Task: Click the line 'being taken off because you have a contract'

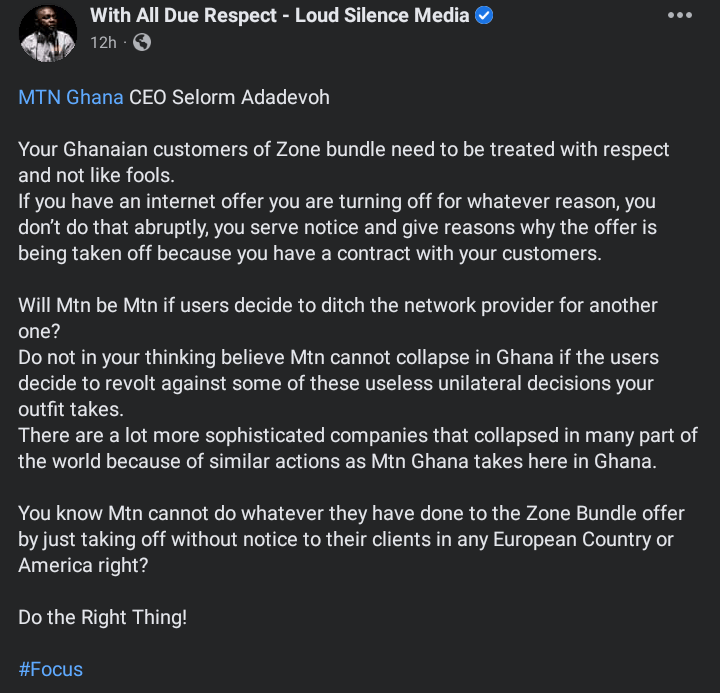Action: tap(310, 254)
